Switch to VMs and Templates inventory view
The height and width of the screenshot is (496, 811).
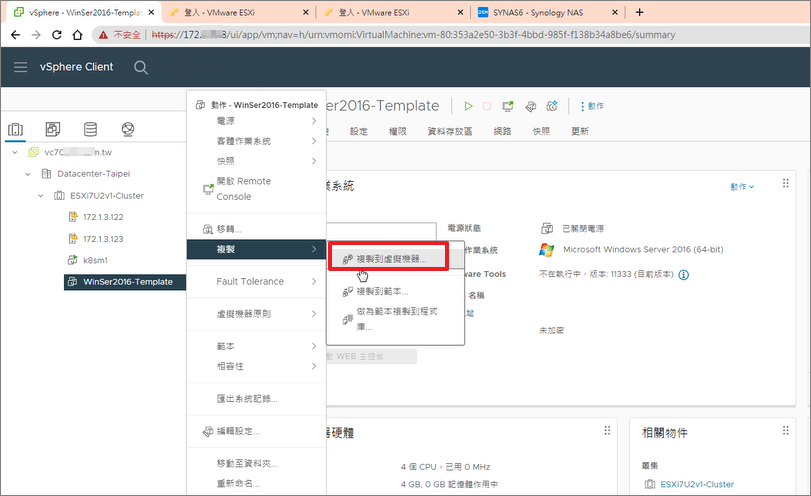point(53,129)
